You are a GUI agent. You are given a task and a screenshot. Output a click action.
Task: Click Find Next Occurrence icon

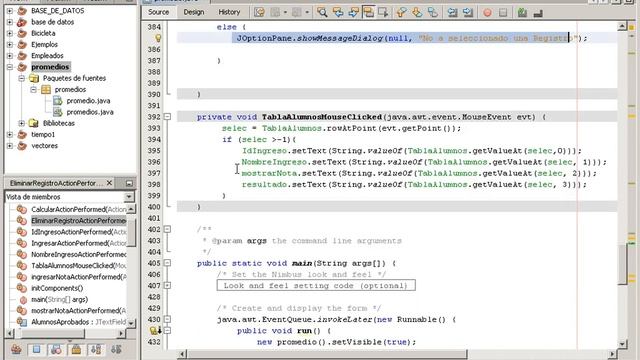pyautogui.click(x=353, y=12)
